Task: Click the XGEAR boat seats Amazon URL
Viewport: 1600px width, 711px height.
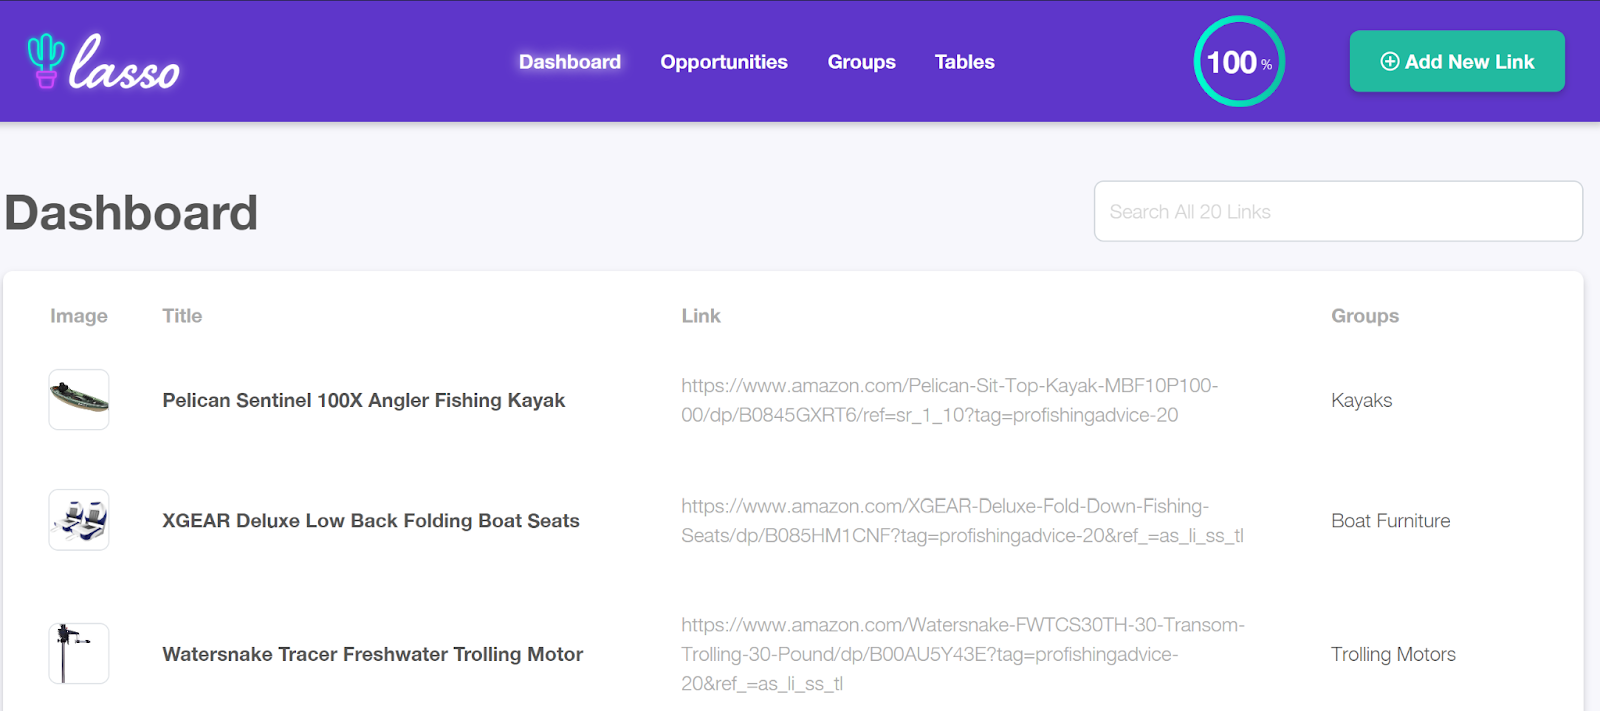Action: pos(963,521)
